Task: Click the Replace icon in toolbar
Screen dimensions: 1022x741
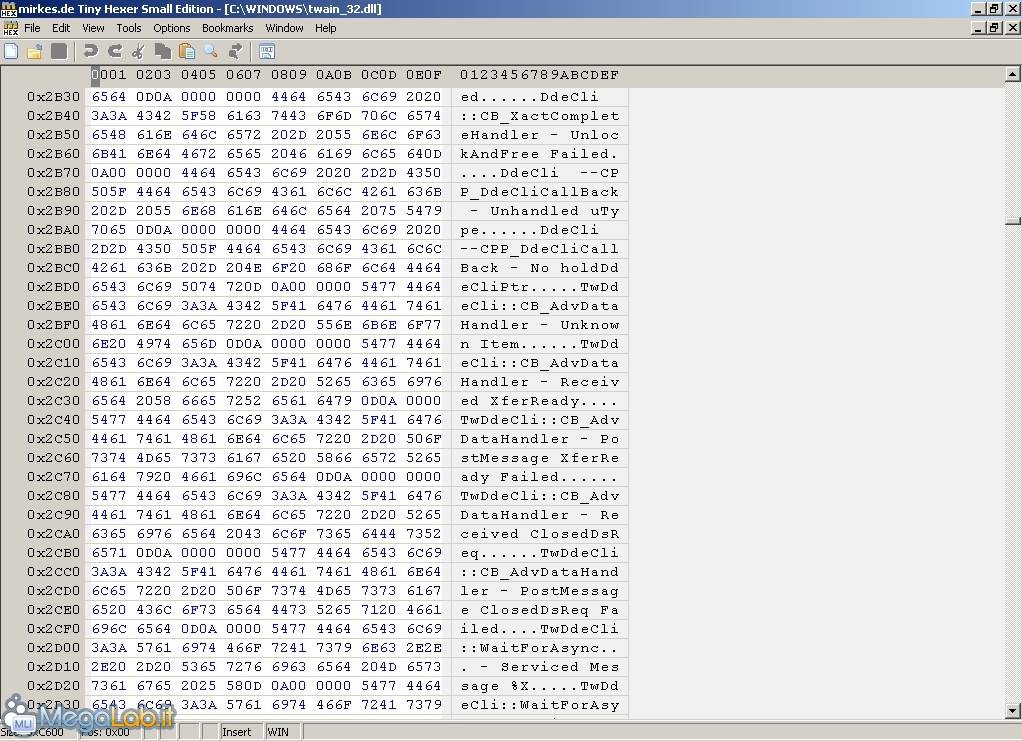Action: [235, 51]
